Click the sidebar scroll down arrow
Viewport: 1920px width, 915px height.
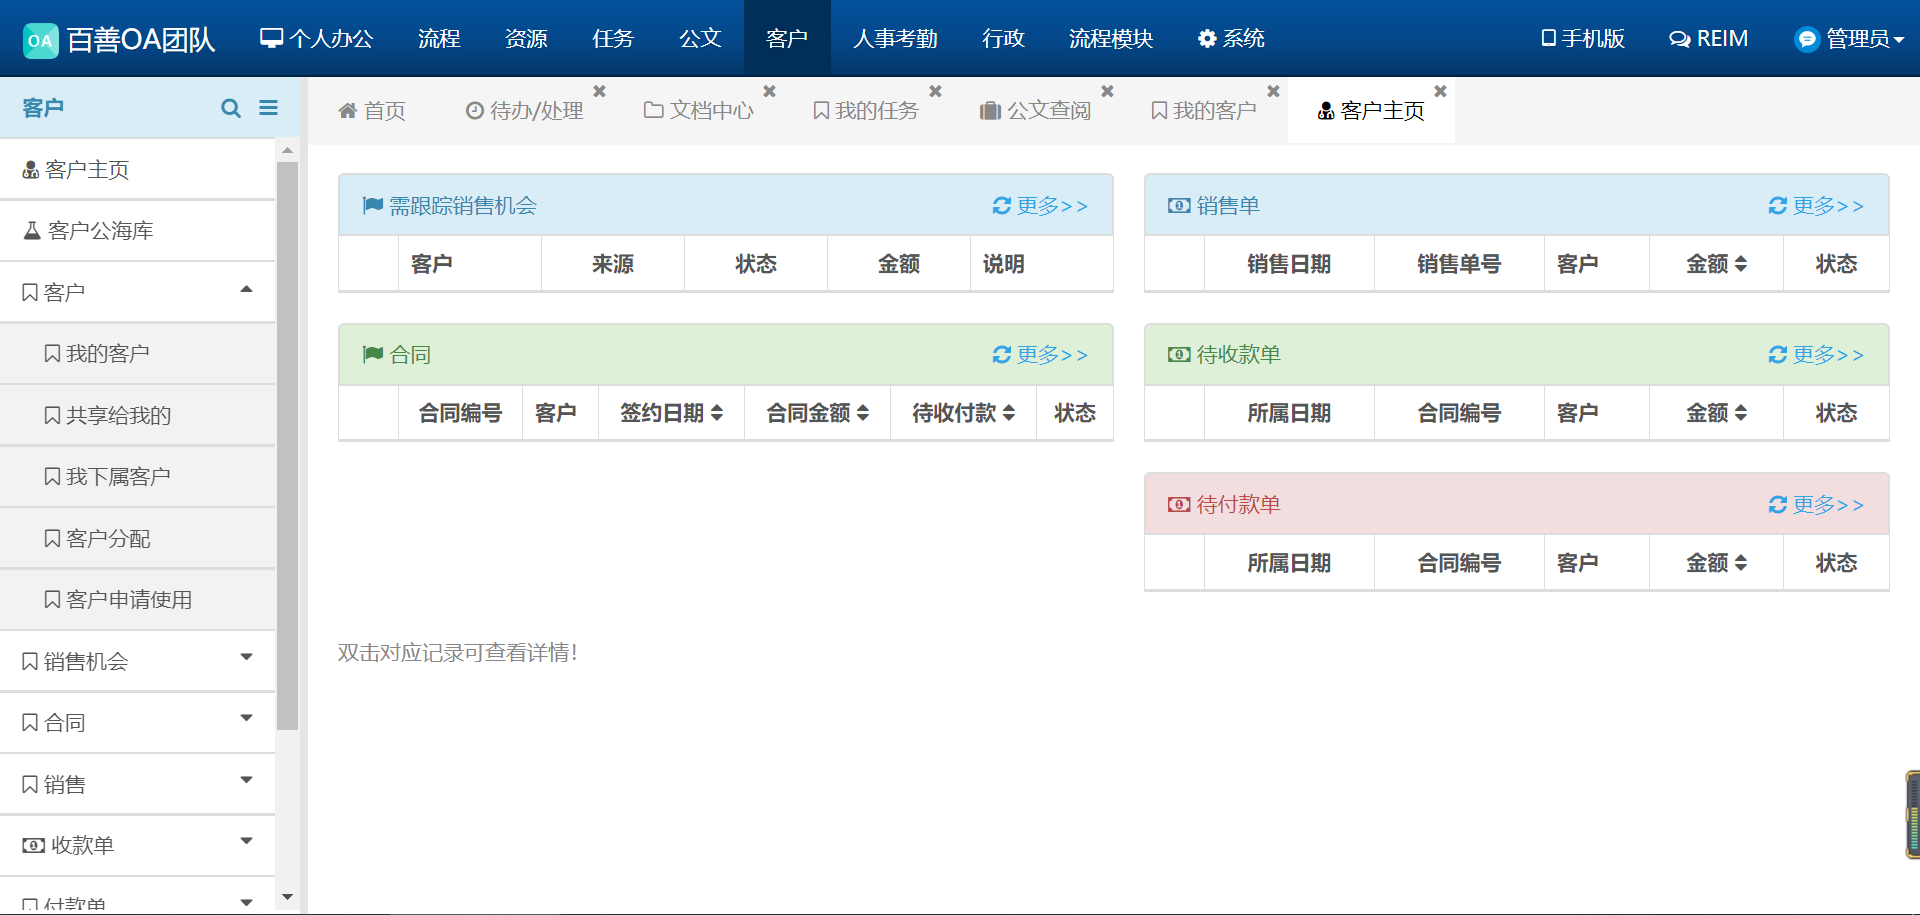tap(287, 897)
